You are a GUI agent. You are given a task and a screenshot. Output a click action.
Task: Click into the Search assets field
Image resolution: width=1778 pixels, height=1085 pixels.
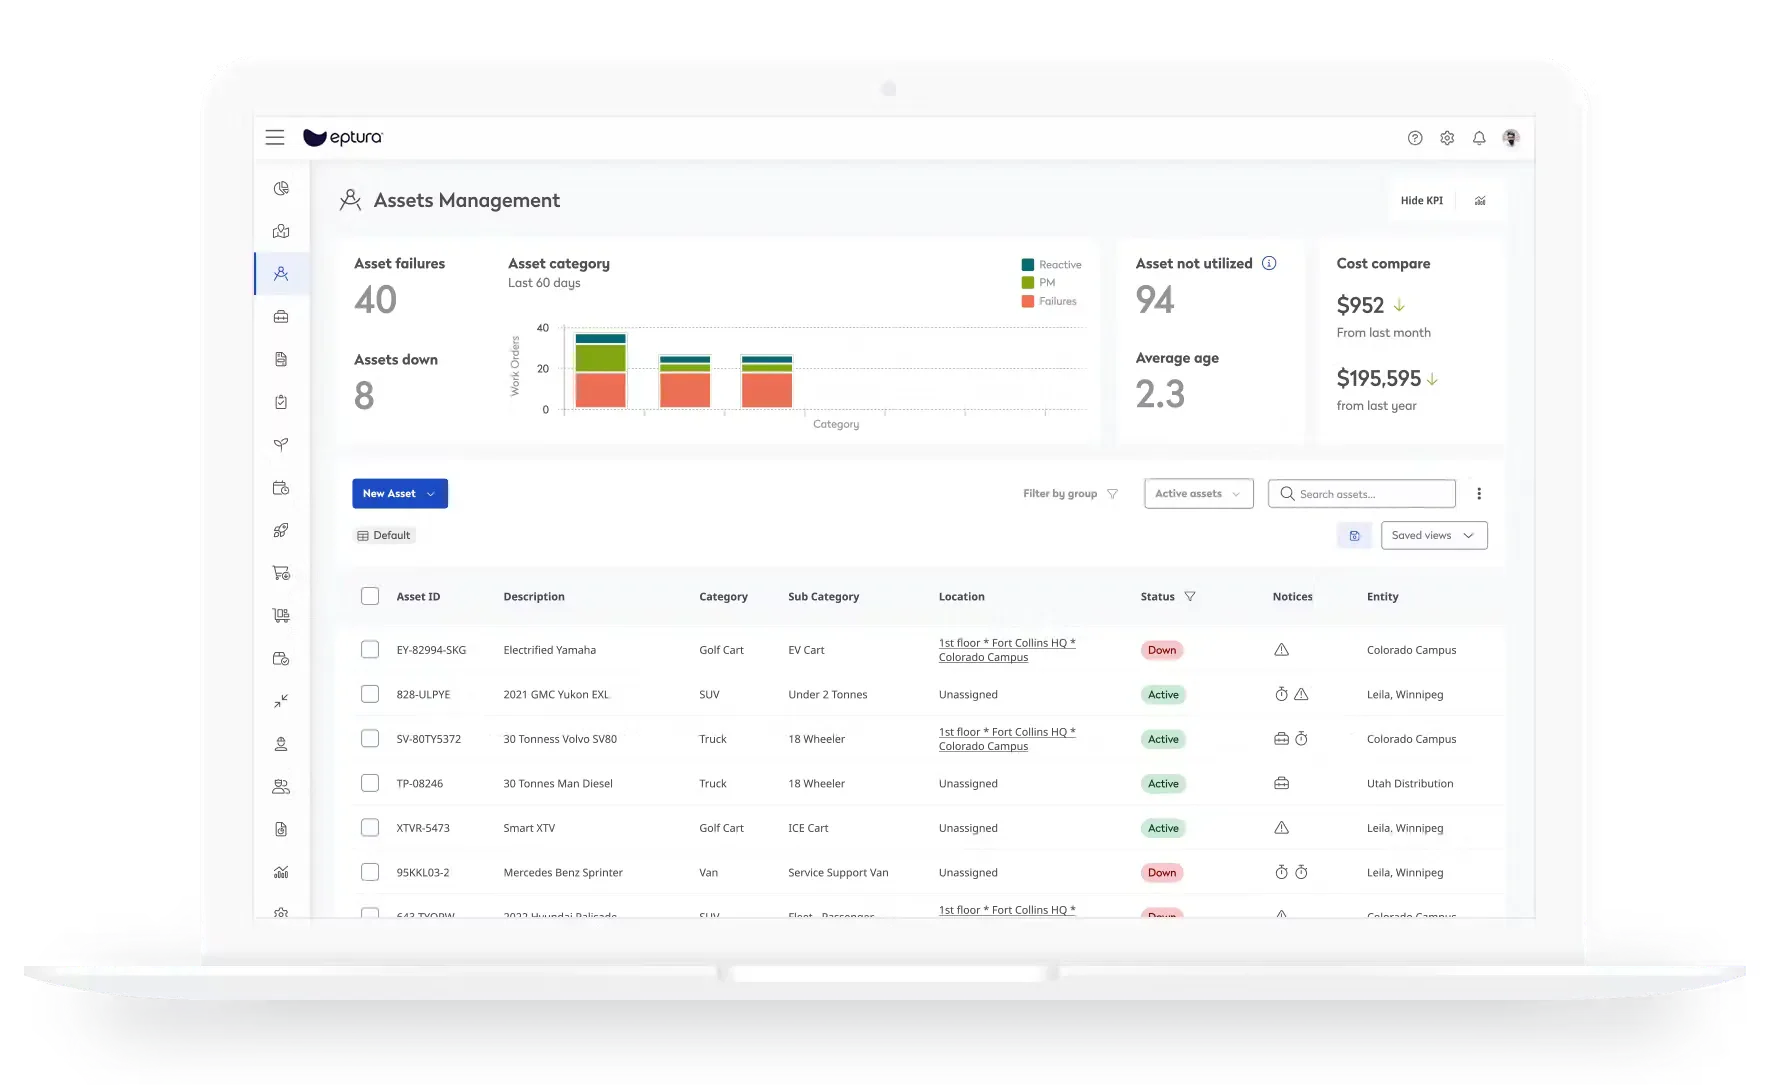click(1361, 493)
